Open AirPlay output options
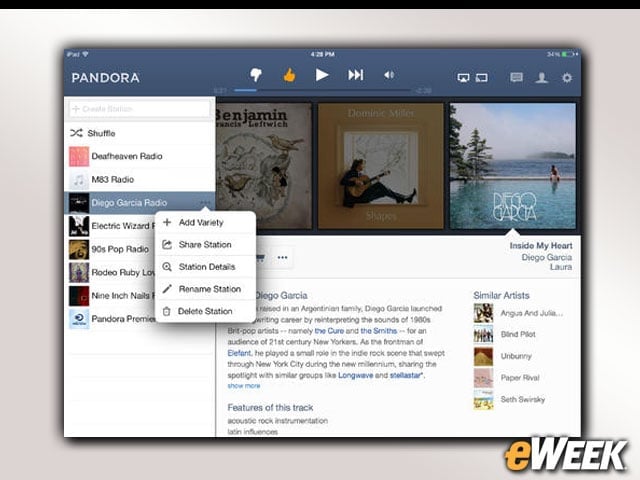This screenshot has height=480, width=640. click(x=463, y=78)
